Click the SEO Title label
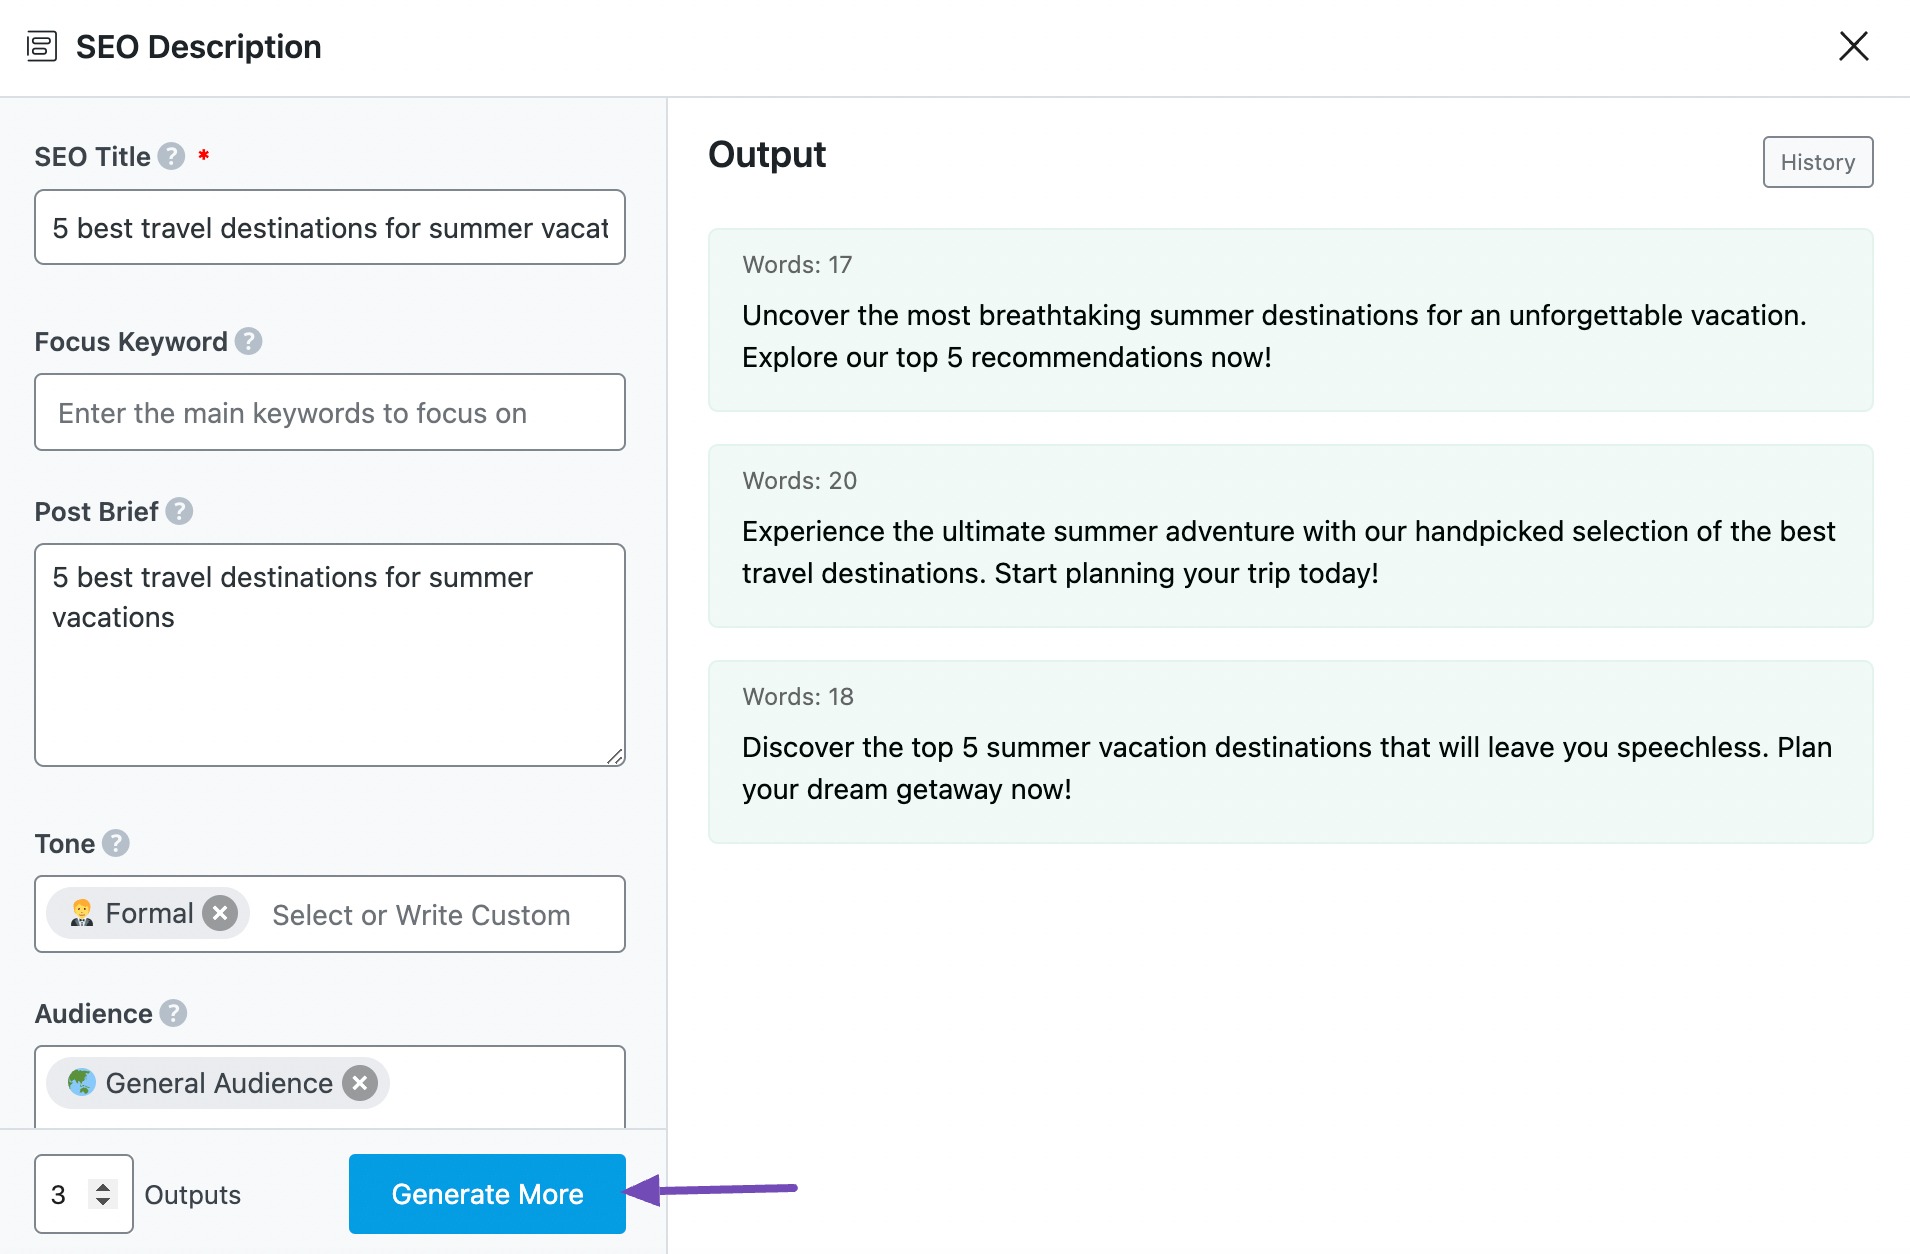Screen dimensions: 1910x1254 coord(92,157)
